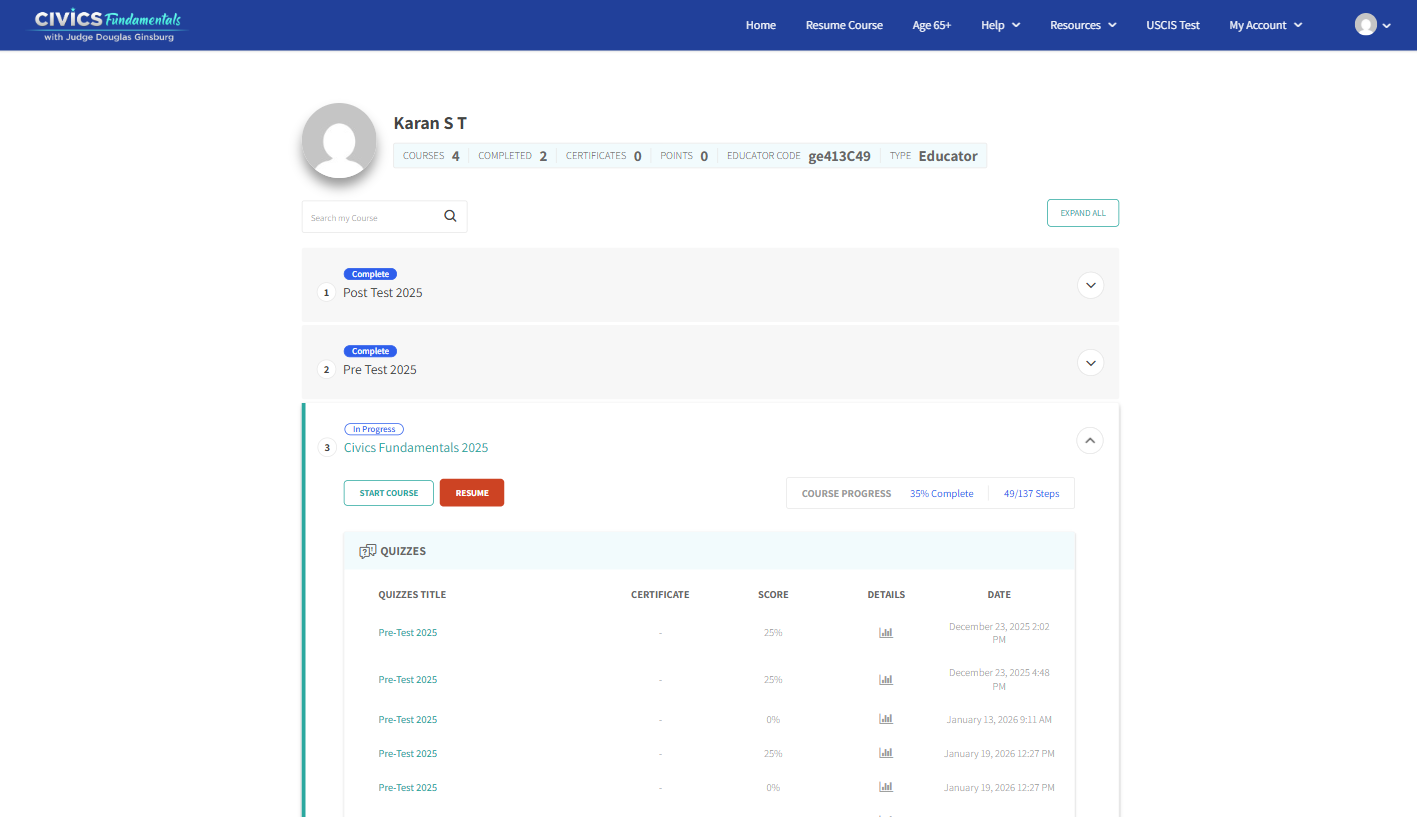Expand the Post Test 2025 course row

(x=1090, y=285)
